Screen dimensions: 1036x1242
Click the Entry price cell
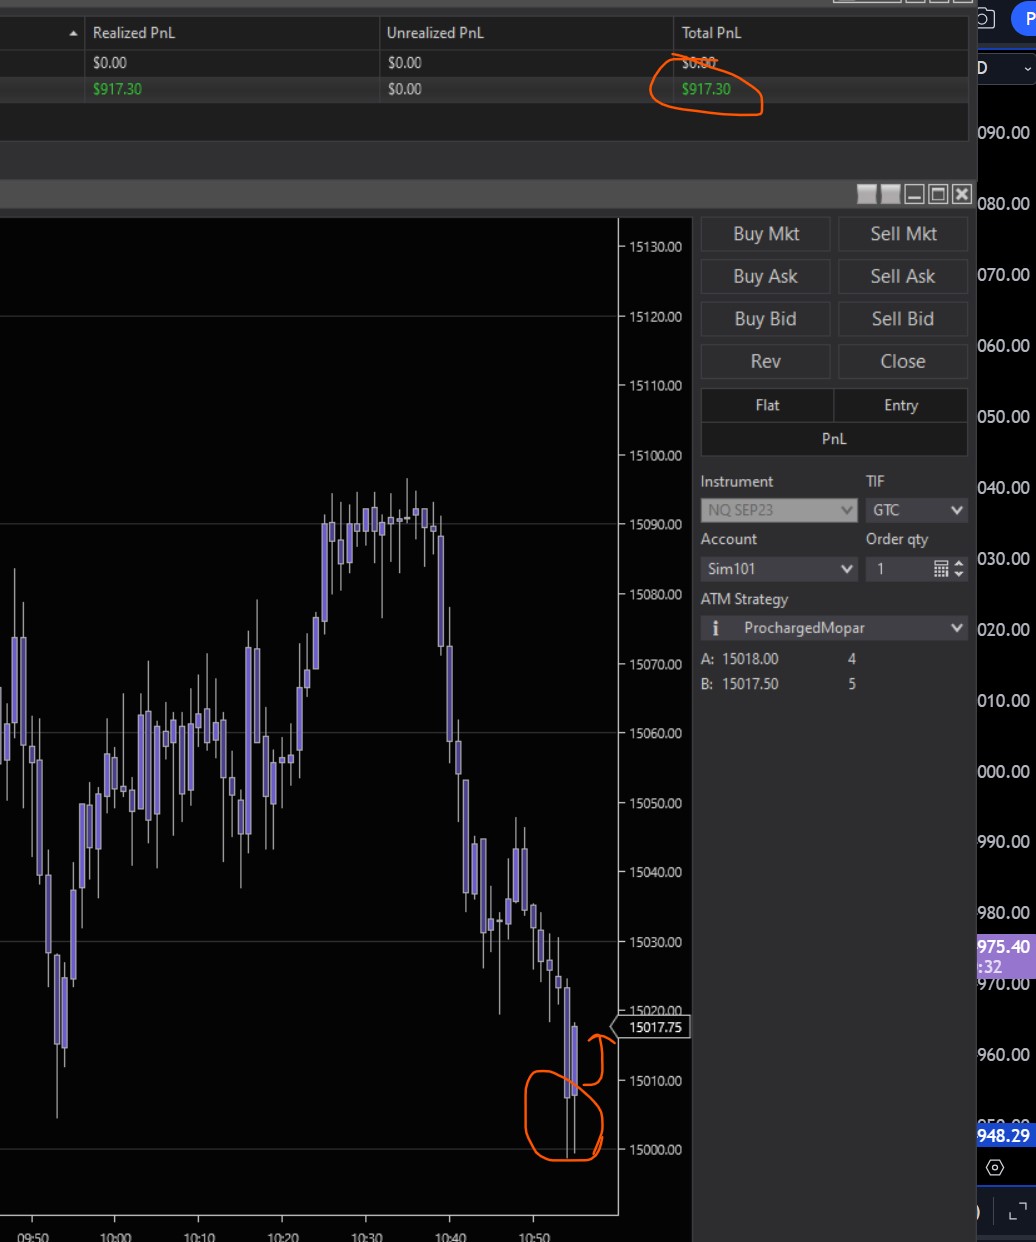pos(901,405)
